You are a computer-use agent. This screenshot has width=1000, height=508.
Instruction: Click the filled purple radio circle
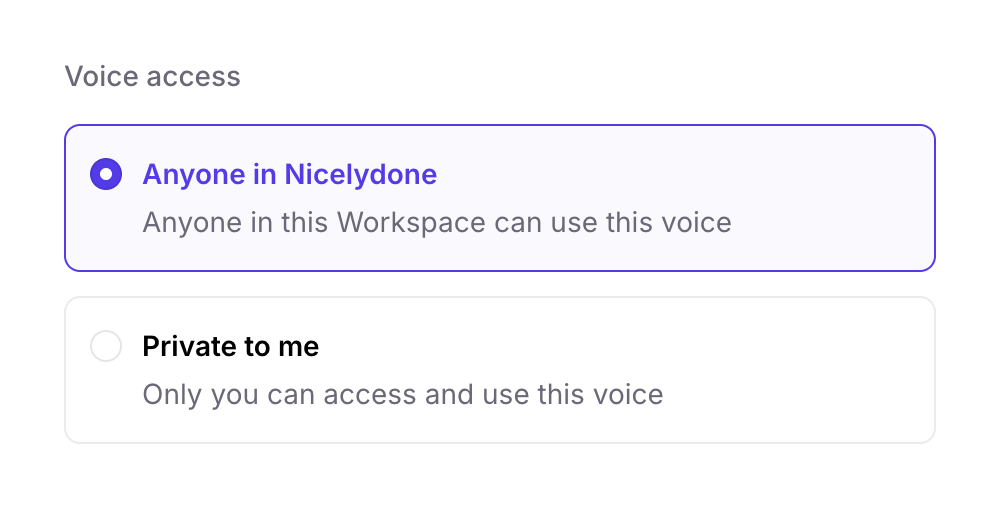(x=106, y=175)
